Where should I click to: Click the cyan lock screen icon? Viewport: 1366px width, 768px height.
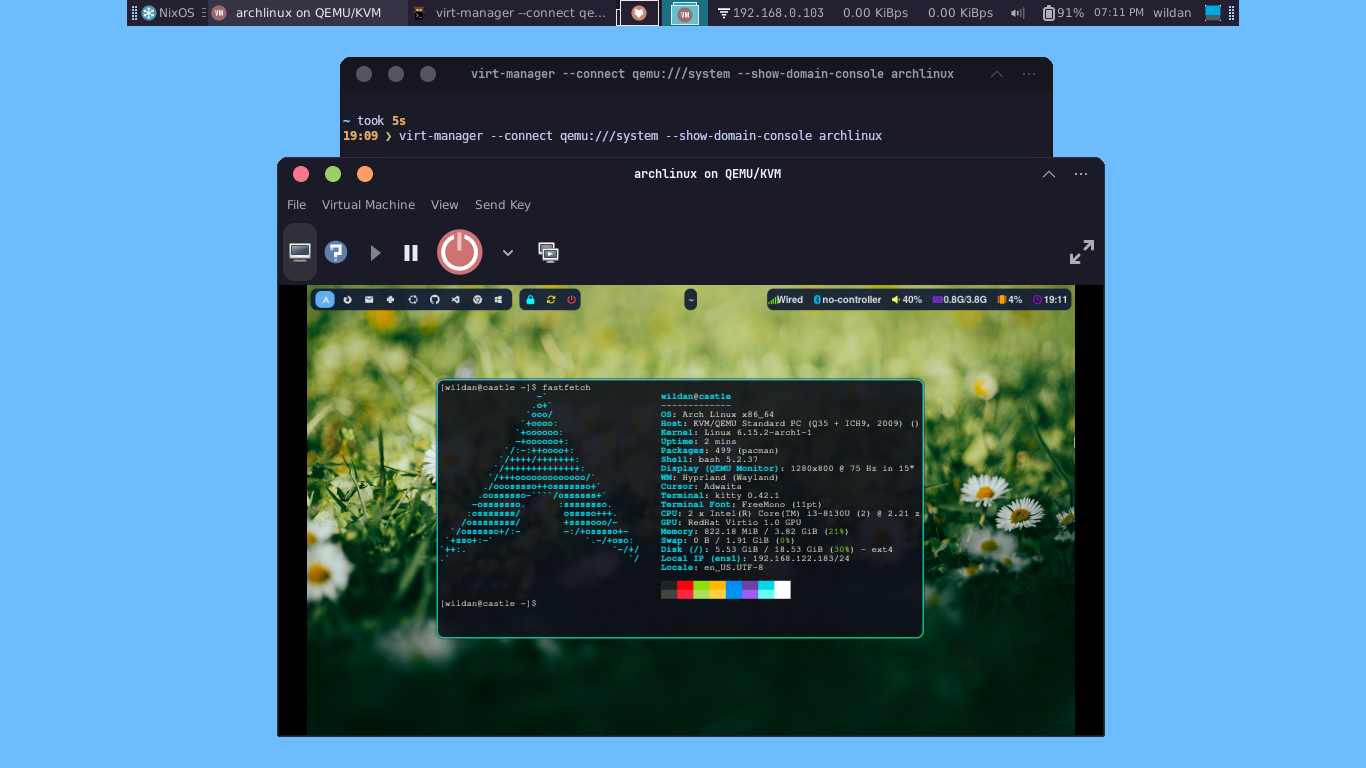[530, 299]
